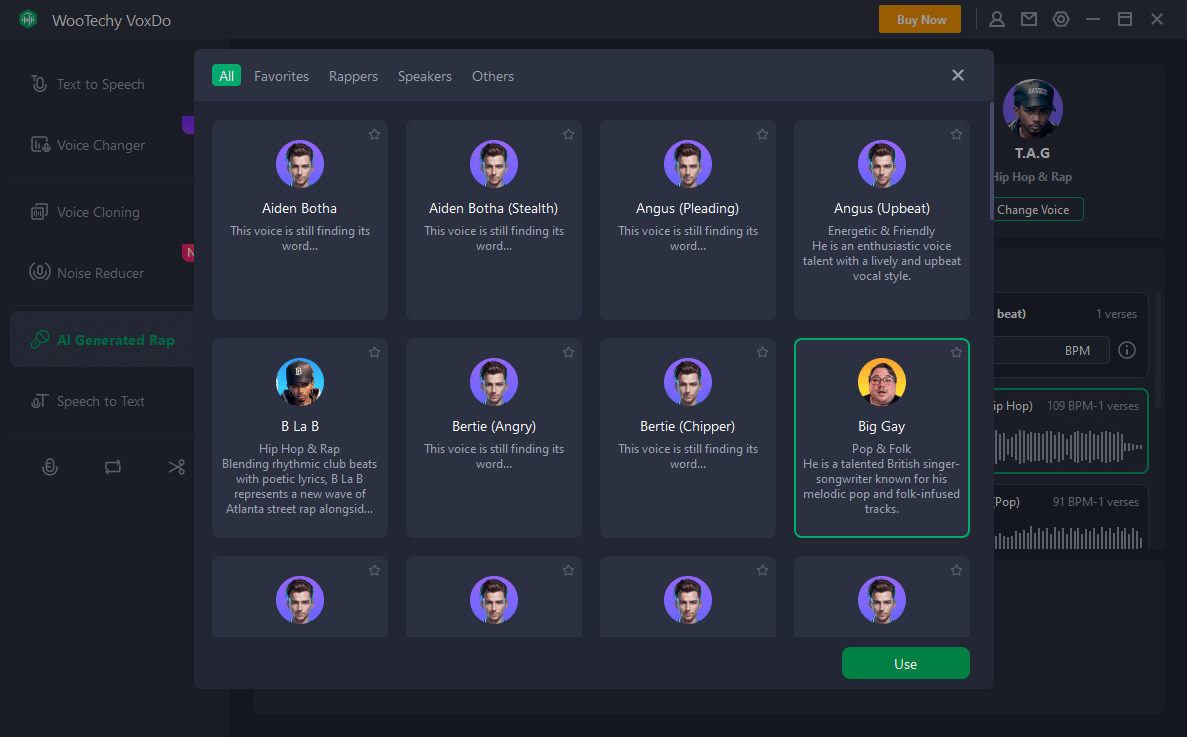Toggle favorite star on Big Gay voice
Screen dimensions: 1187x737
(956, 352)
